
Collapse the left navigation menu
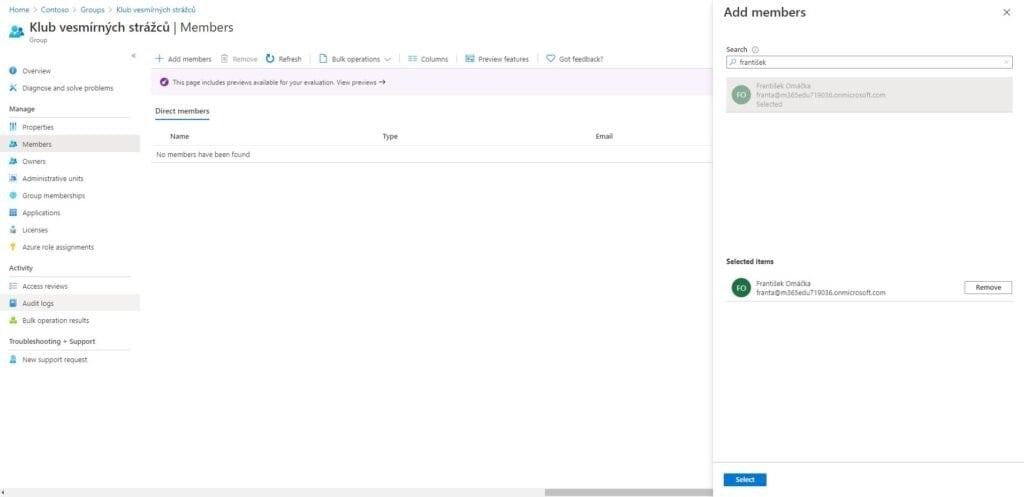coord(134,55)
